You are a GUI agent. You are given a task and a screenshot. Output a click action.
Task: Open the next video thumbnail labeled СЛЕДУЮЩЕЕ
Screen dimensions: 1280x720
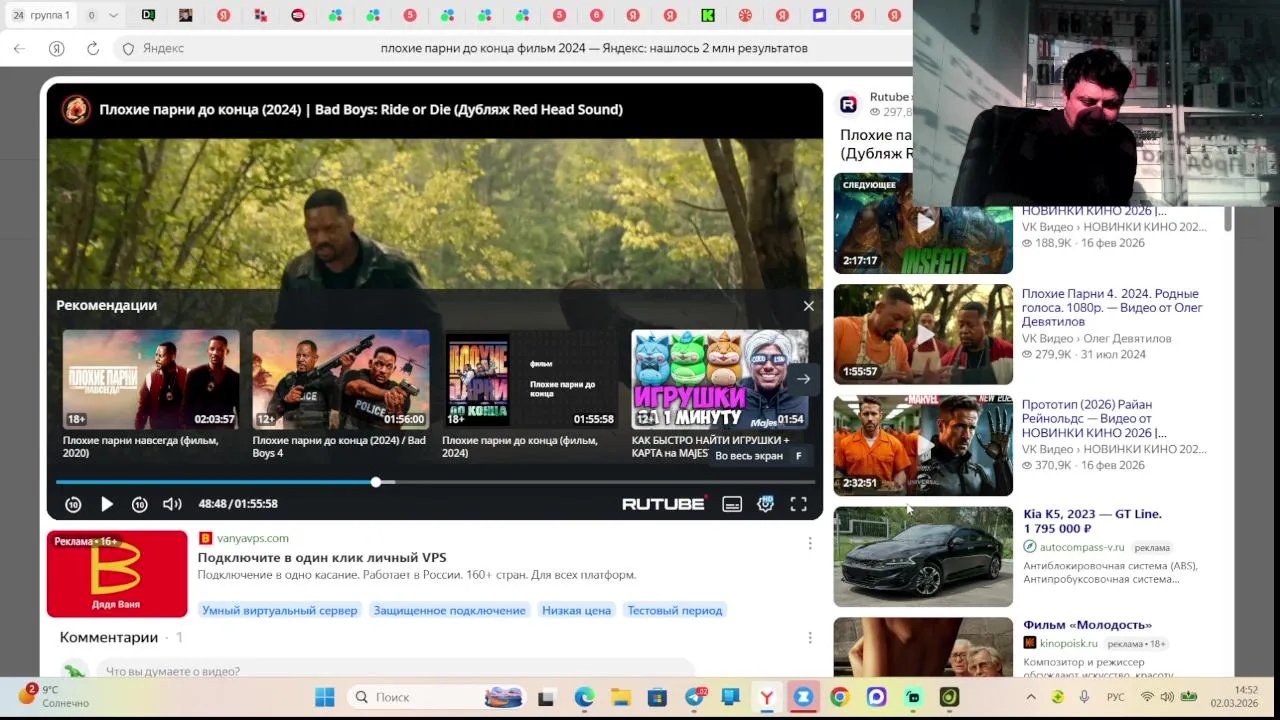coord(923,223)
